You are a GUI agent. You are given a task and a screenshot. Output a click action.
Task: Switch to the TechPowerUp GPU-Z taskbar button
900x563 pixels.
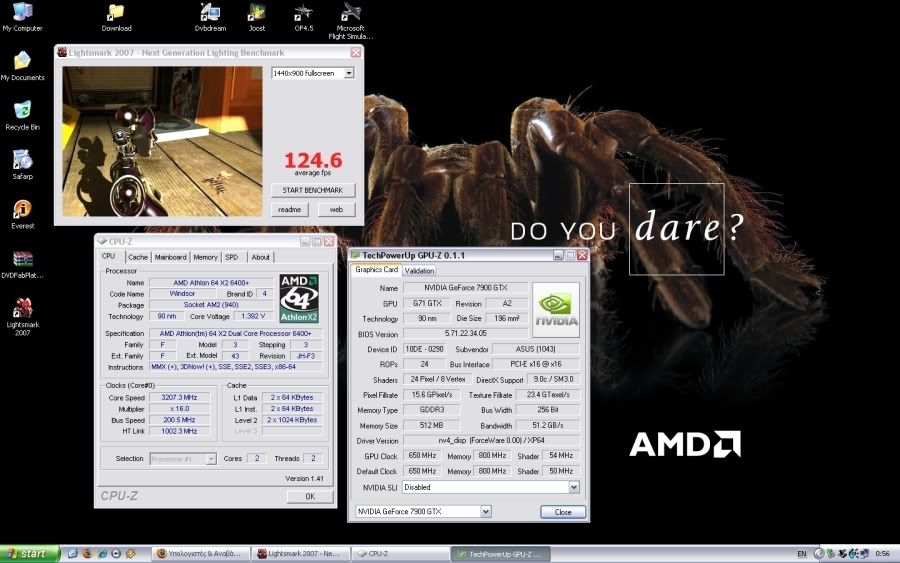(500, 554)
